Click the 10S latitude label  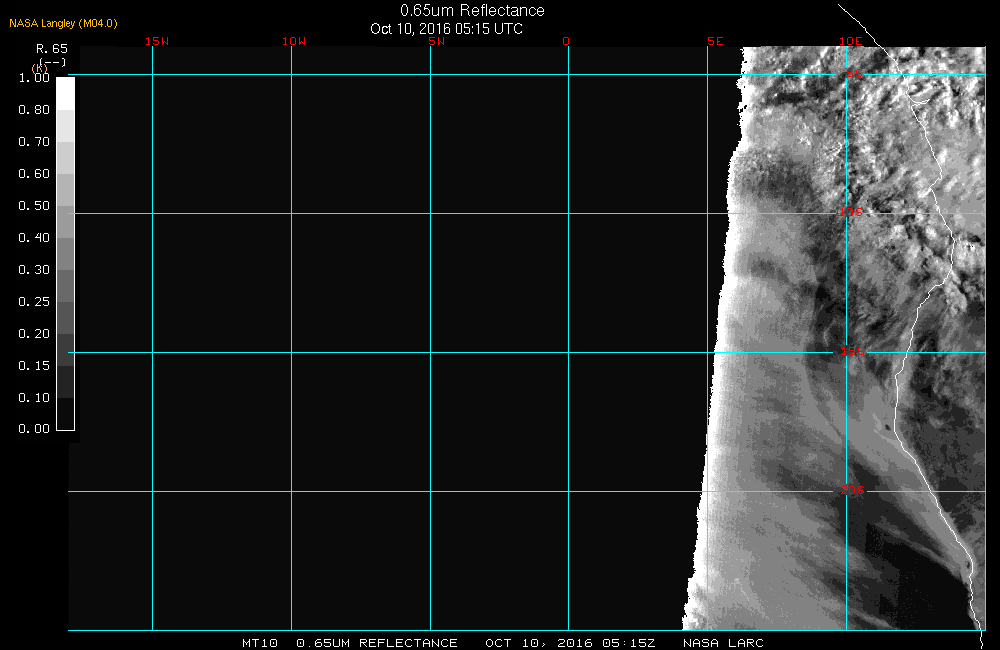pos(850,212)
